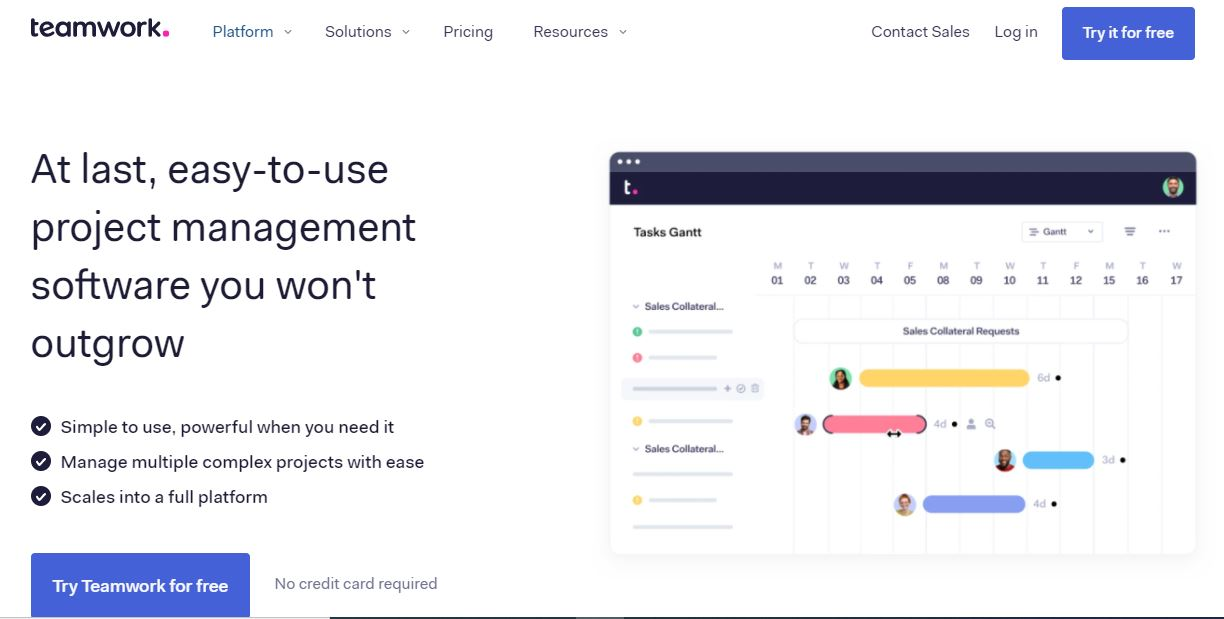Expand the chevron next to Resources

pos(623,32)
